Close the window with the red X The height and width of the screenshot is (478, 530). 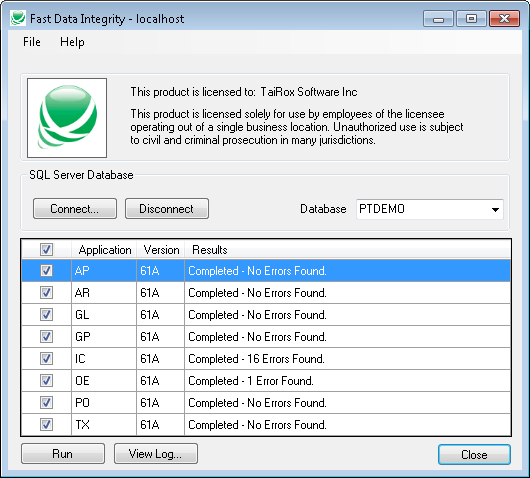coord(504,19)
